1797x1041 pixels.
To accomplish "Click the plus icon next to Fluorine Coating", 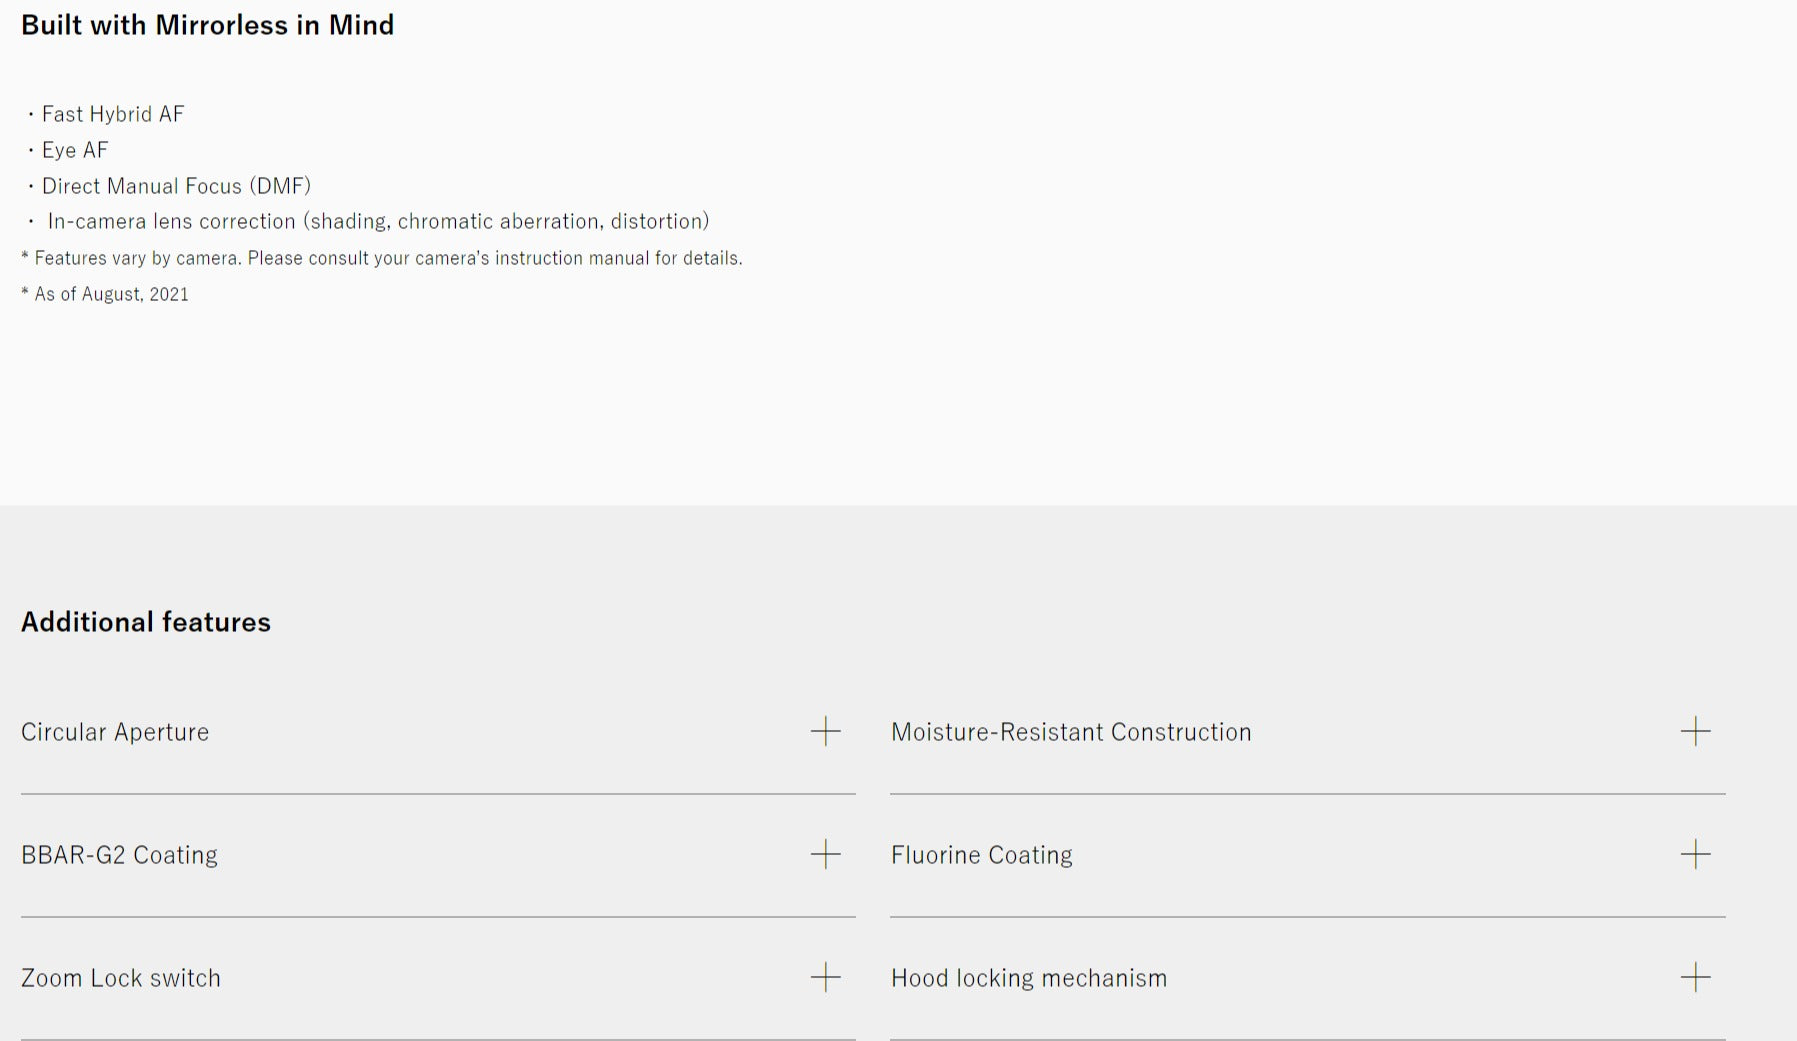I will pyautogui.click(x=1695, y=854).
